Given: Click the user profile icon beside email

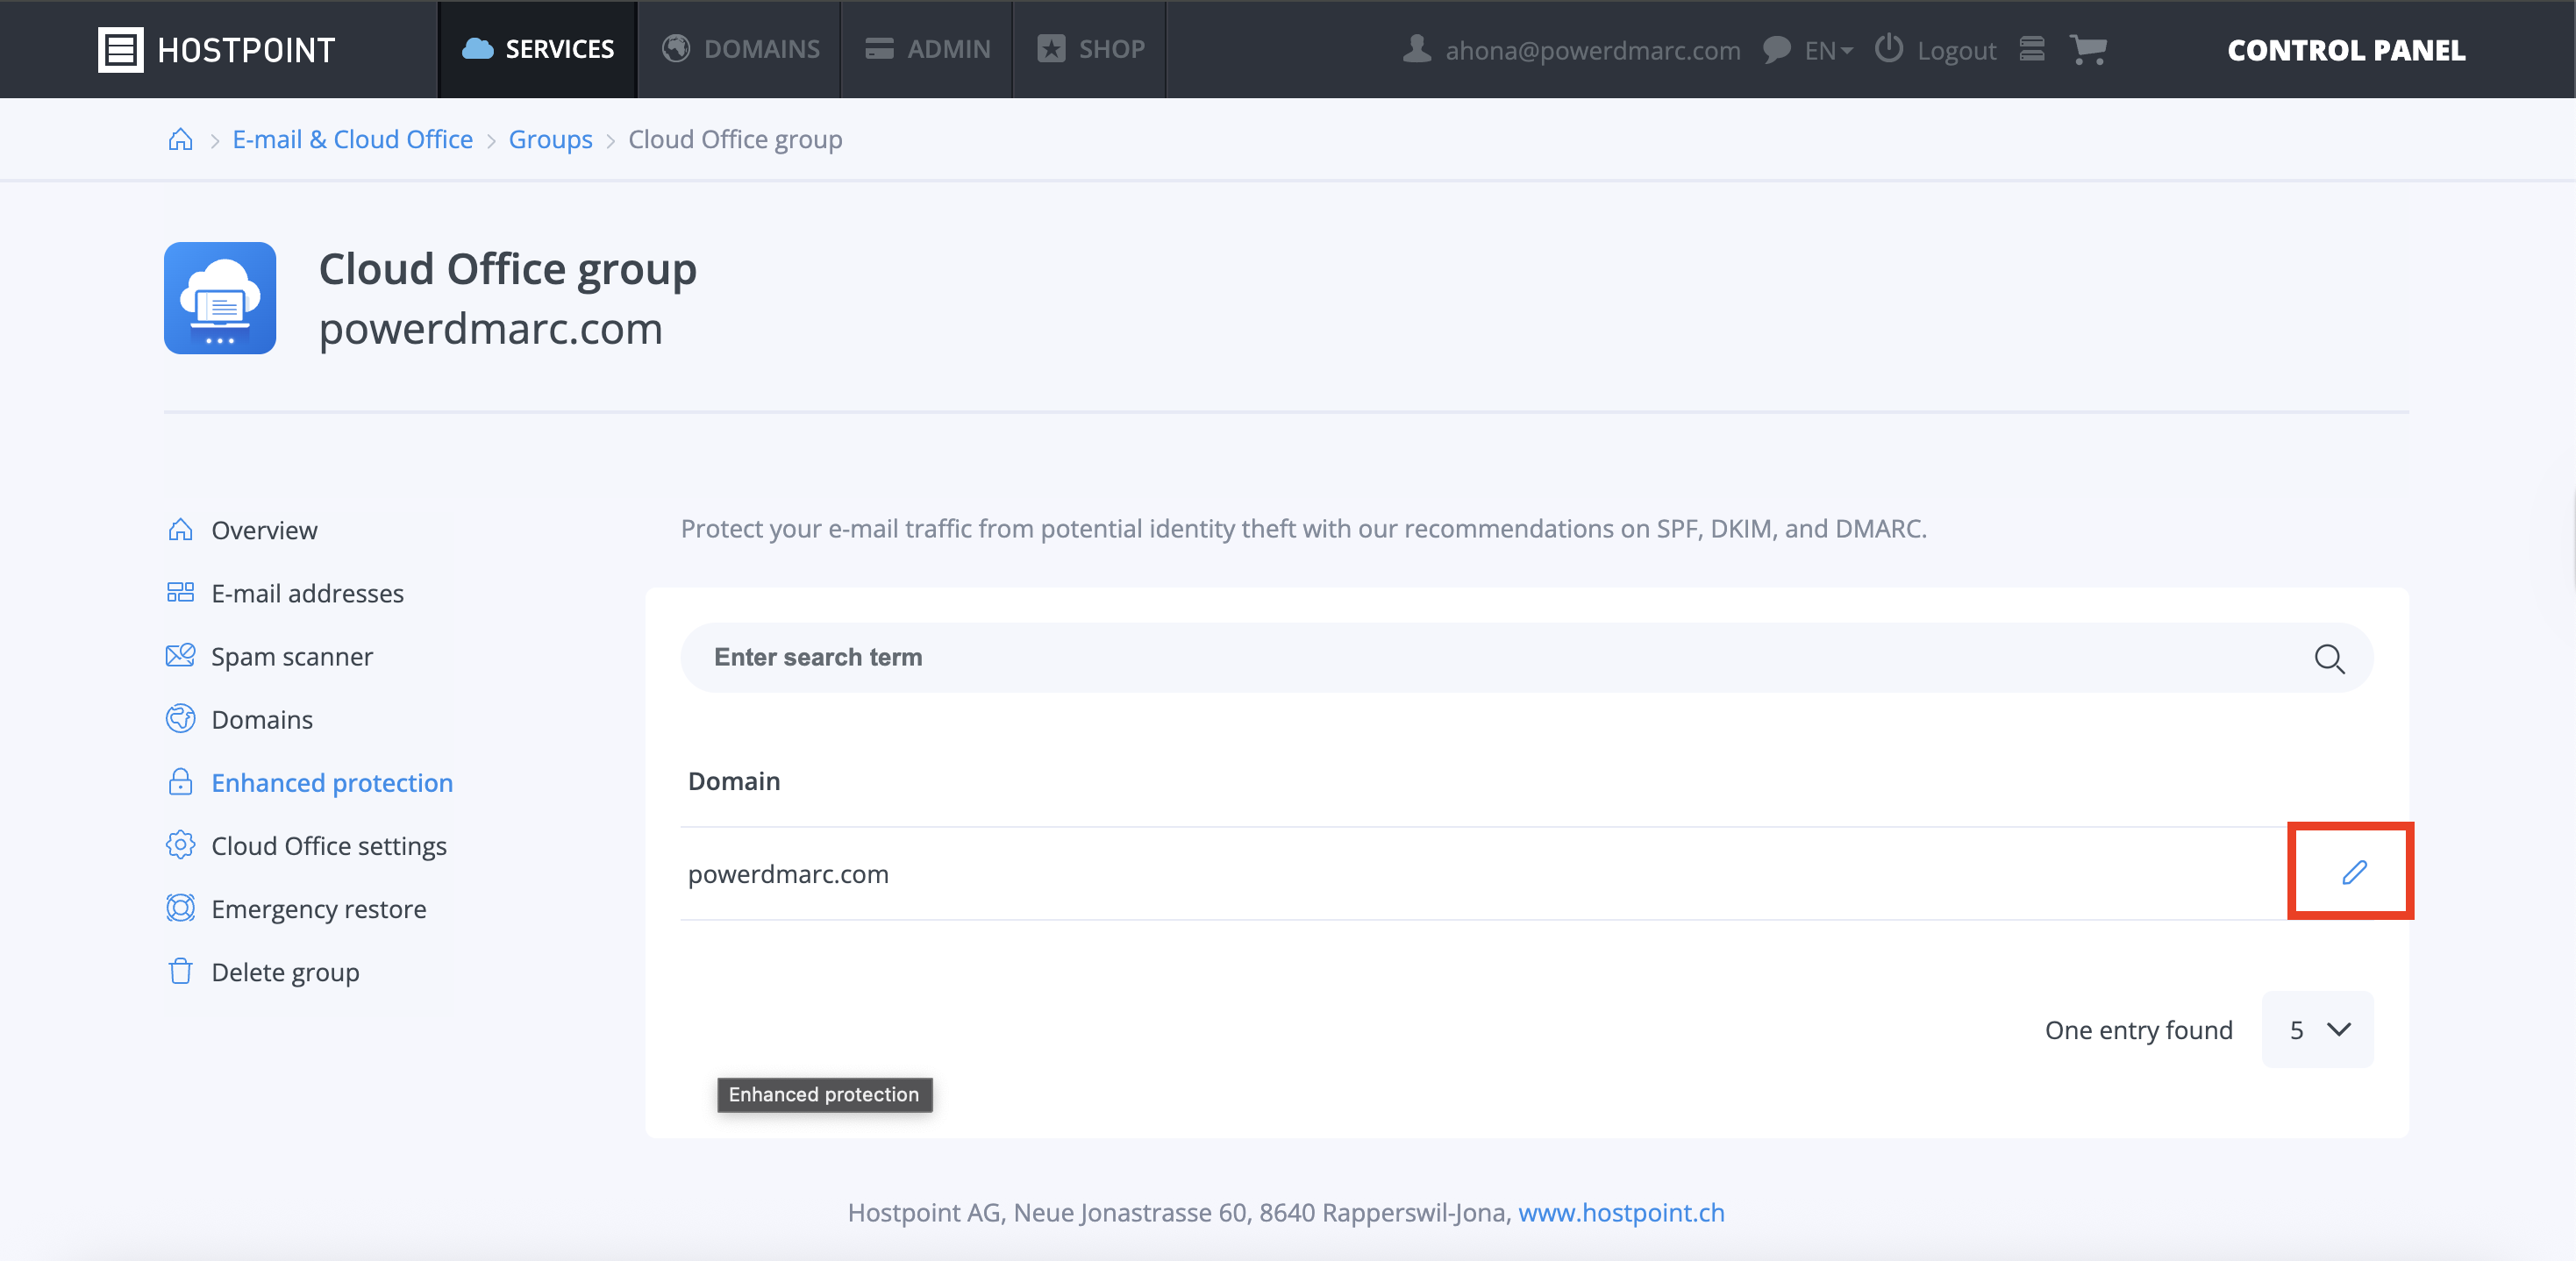Looking at the screenshot, I should (1416, 49).
